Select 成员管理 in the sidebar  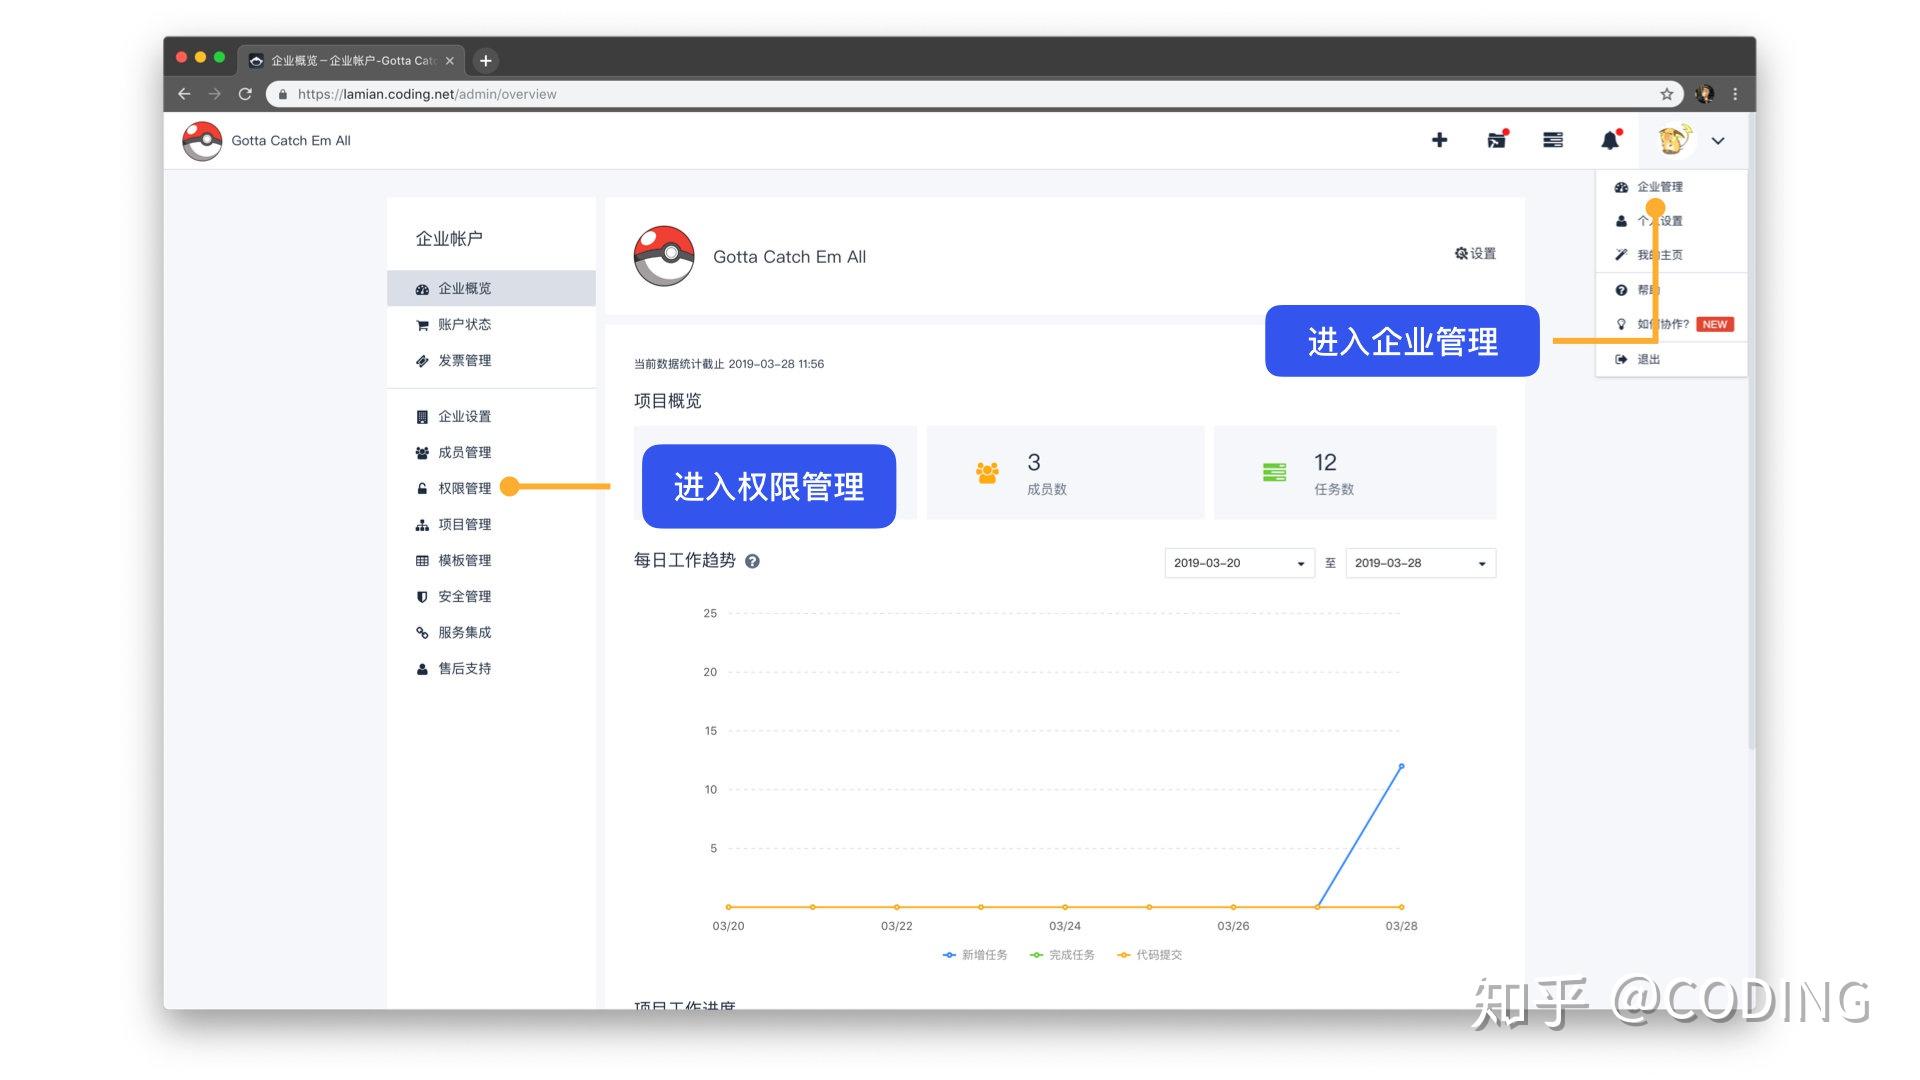tap(464, 453)
